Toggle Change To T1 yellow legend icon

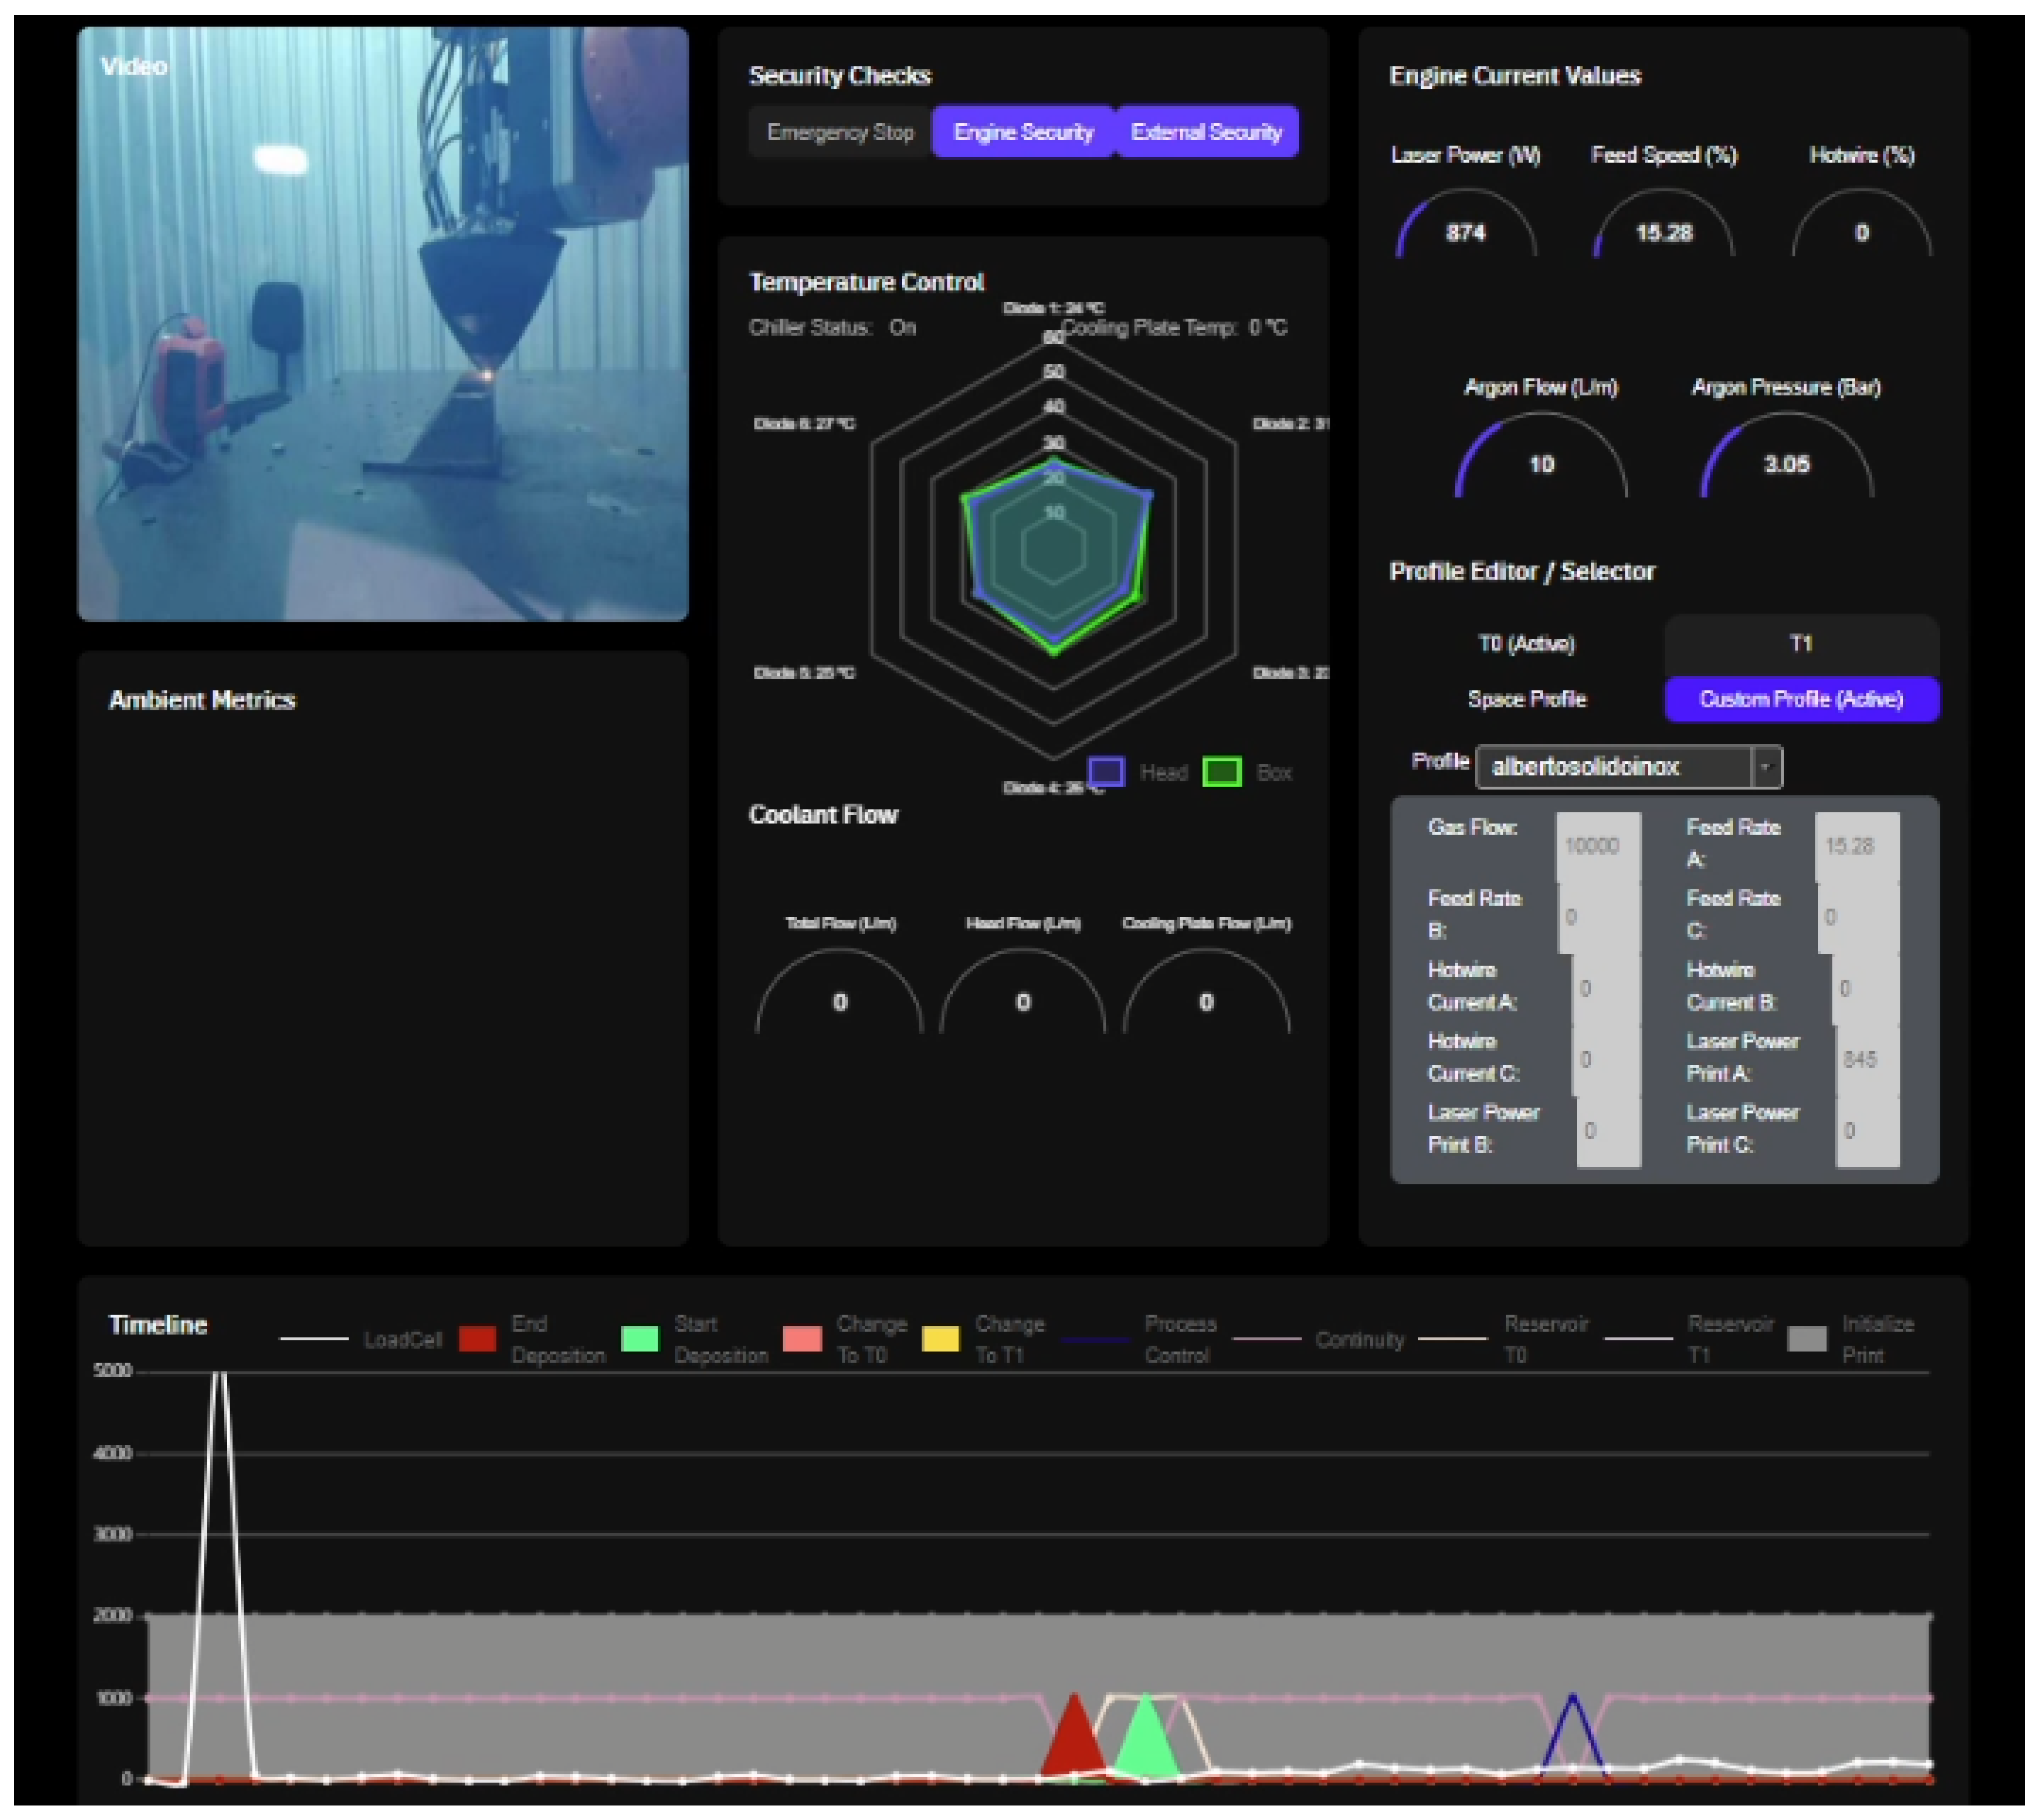pyautogui.click(x=940, y=1339)
